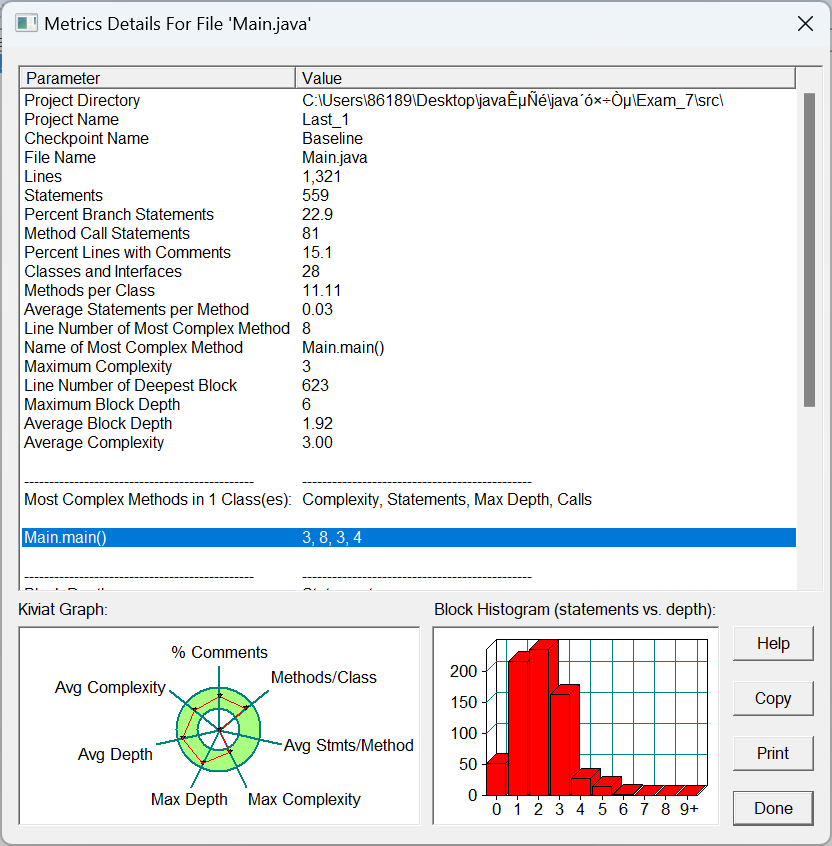The width and height of the screenshot is (832, 846).
Task: Select Line Number of Deepest Block row
Action: (408, 385)
